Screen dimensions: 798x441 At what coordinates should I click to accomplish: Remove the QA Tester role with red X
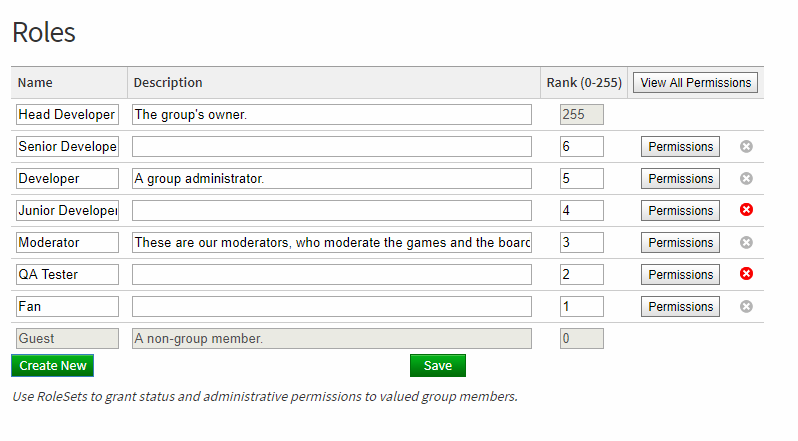[x=746, y=274]
